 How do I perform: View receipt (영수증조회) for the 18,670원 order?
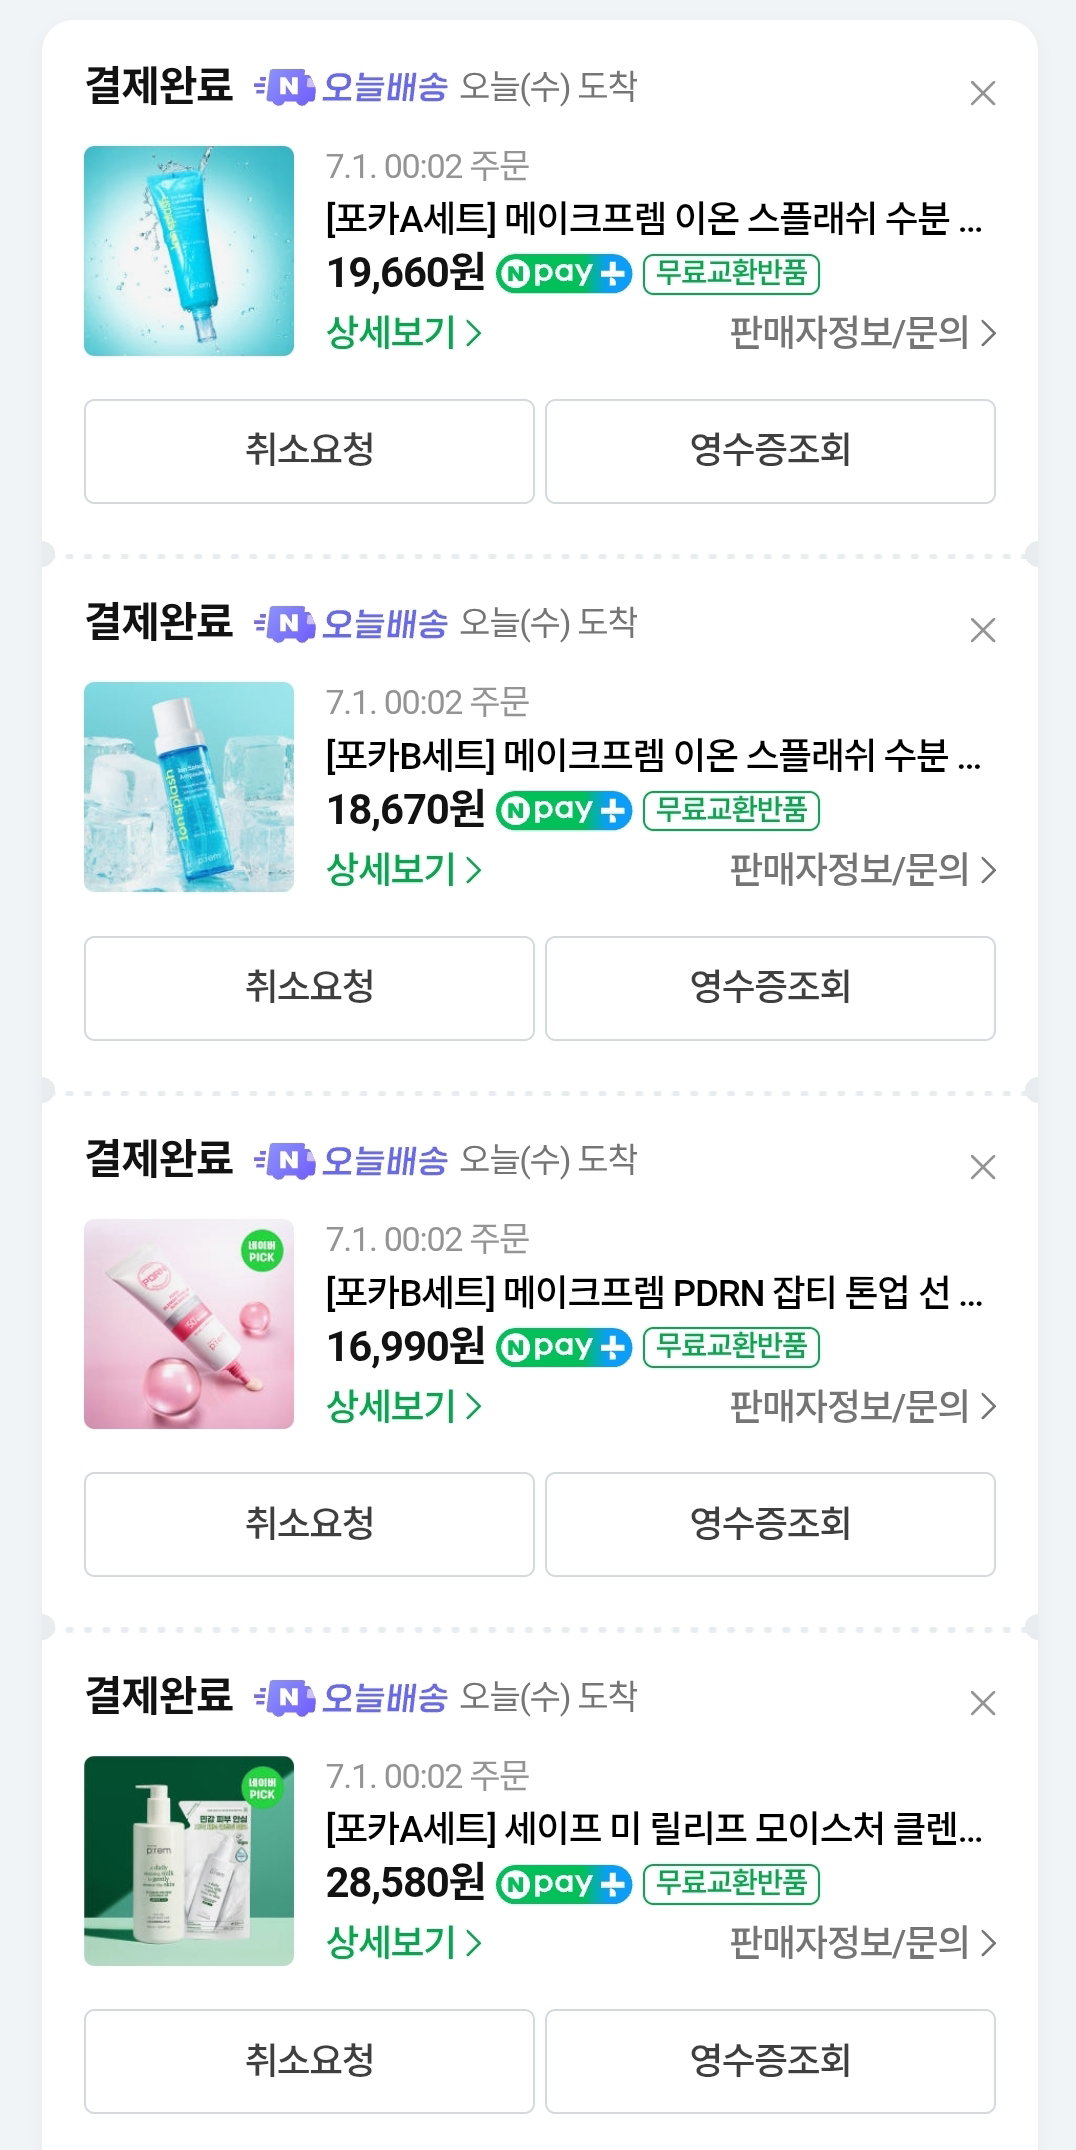[770, 988]
